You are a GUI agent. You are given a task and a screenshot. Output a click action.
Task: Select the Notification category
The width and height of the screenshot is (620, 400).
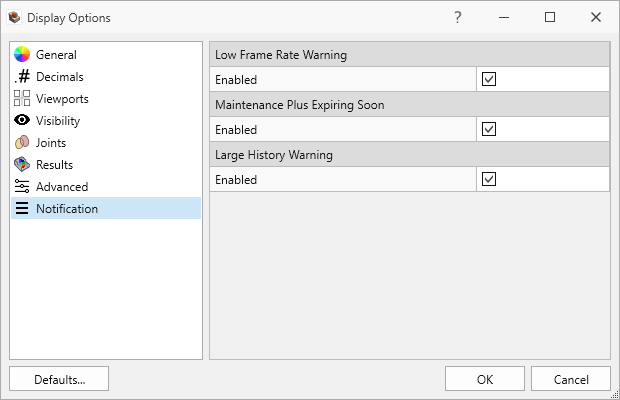coord(106,208)
